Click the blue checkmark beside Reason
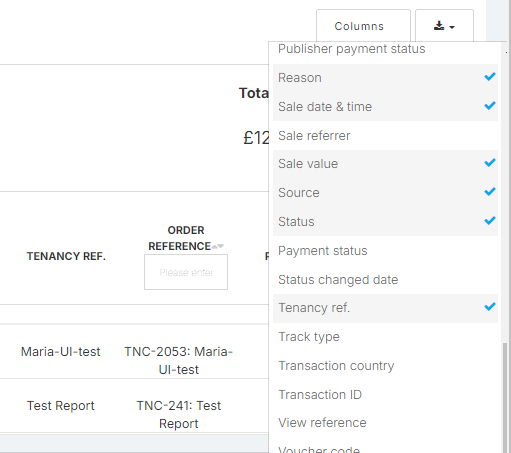511x453 pixels. coord(490,77)
